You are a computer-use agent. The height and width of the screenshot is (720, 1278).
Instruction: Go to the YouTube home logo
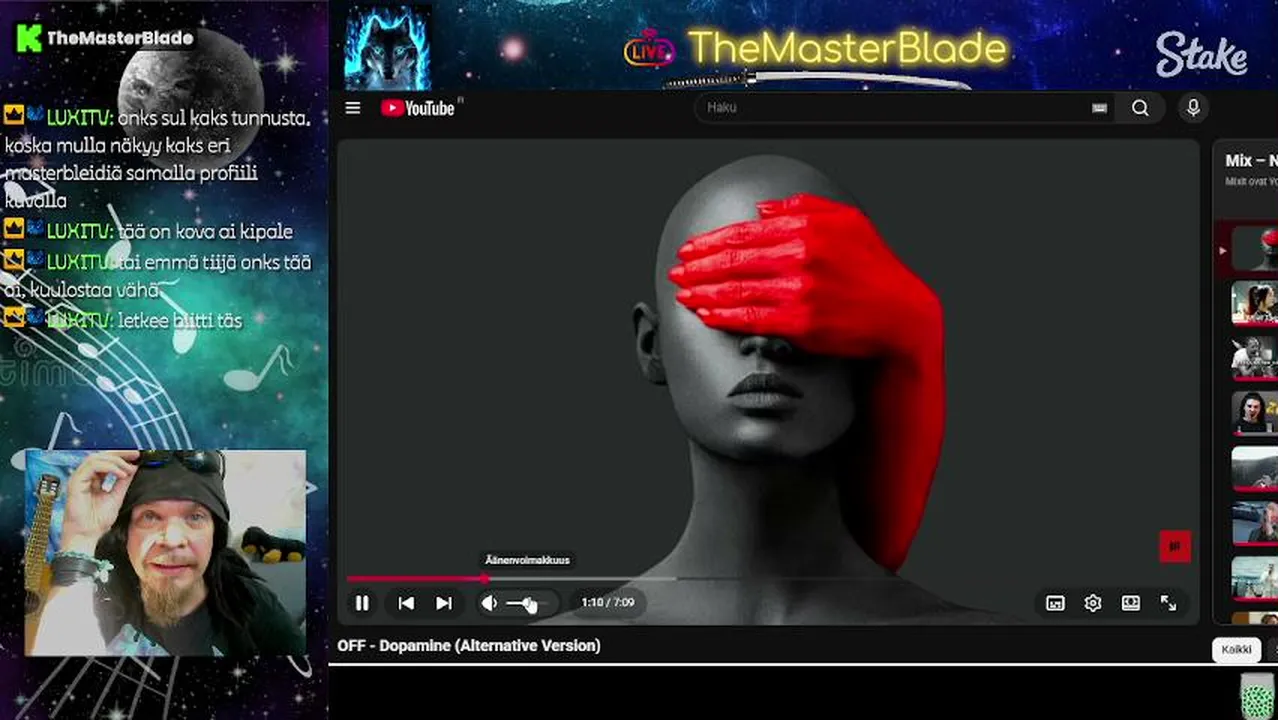click(x=418, y=108)
